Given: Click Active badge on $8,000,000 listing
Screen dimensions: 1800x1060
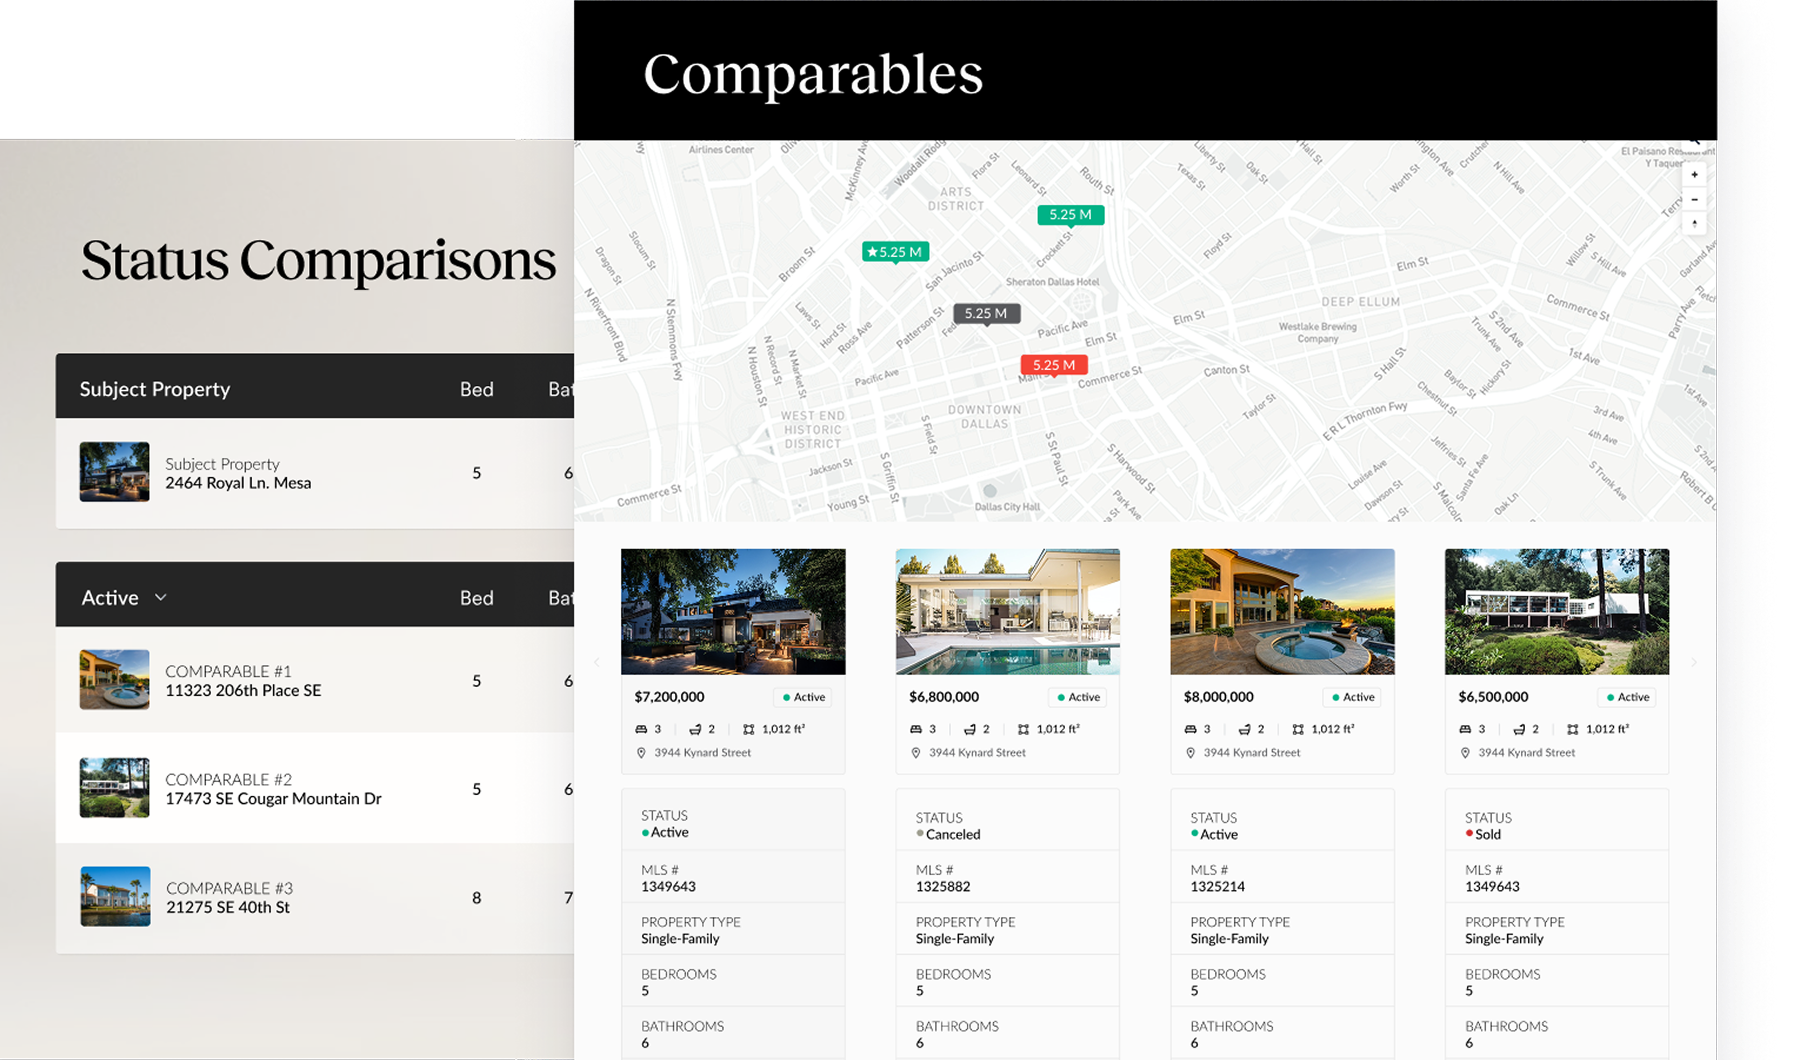Looking at the screenshot, I should (1352, 697).
